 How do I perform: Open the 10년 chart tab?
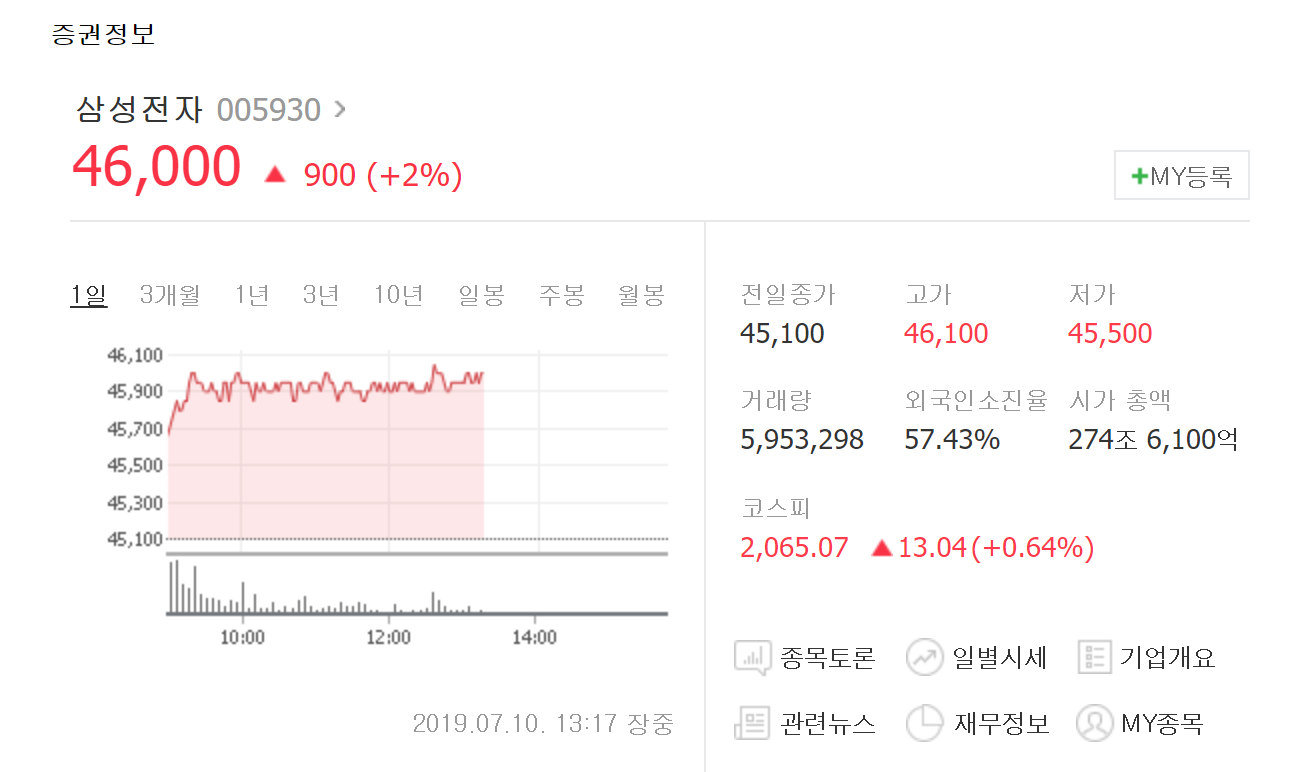(x=398, y=295)
